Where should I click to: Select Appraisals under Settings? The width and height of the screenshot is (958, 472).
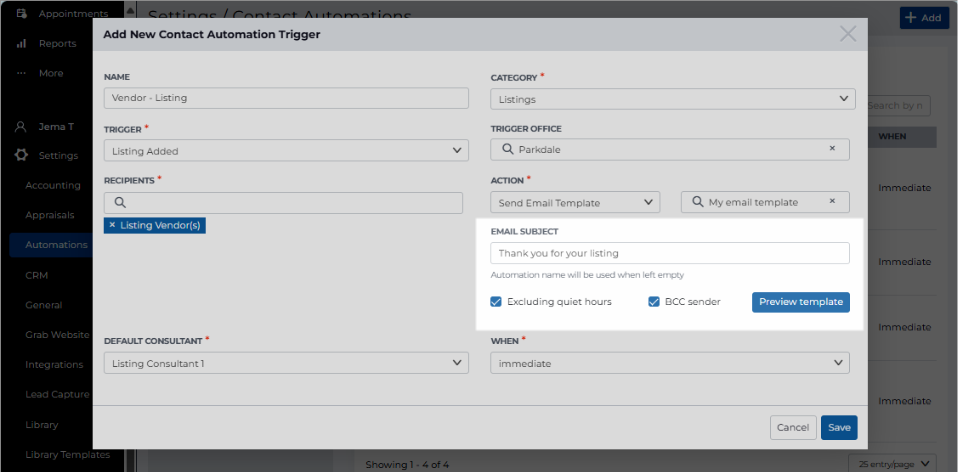click(x=49, y=215)
